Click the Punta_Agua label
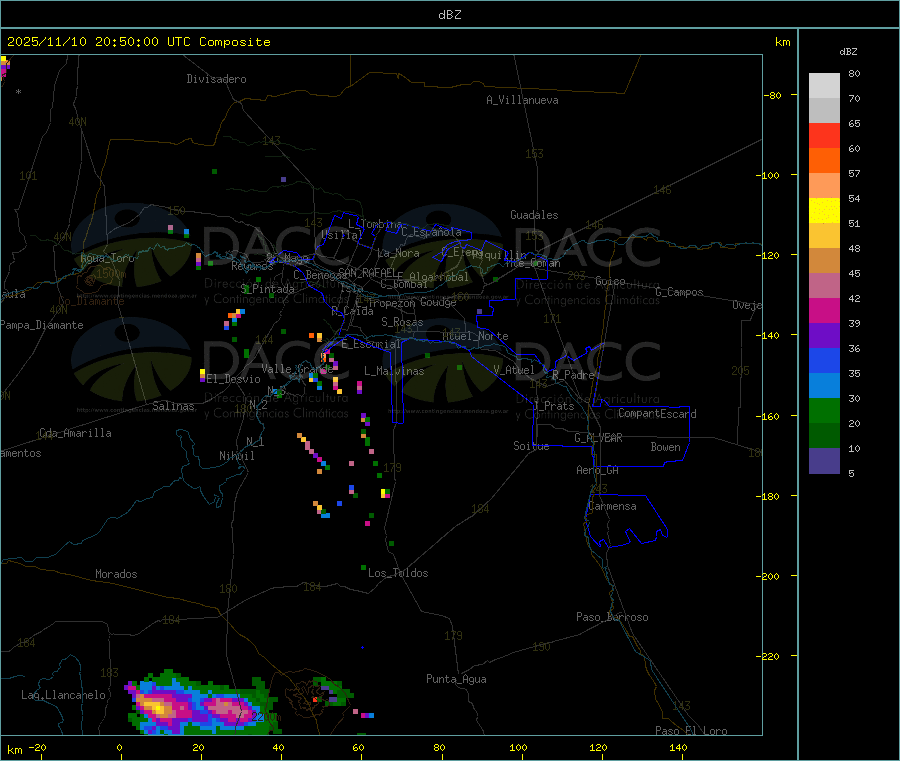The image size is (900, 761). [456, 680]
